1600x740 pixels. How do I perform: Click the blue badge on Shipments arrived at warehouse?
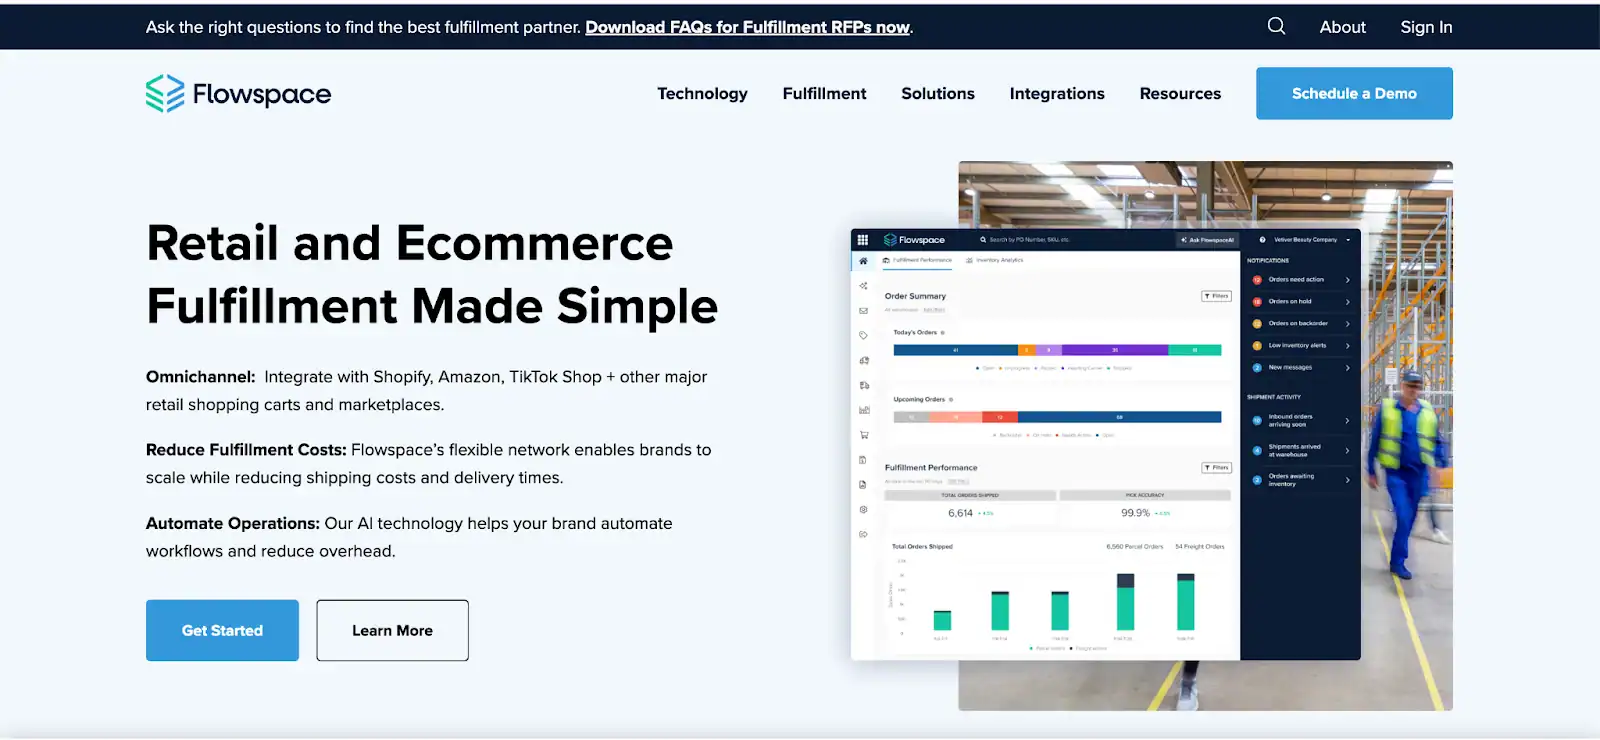(1257, 451)
